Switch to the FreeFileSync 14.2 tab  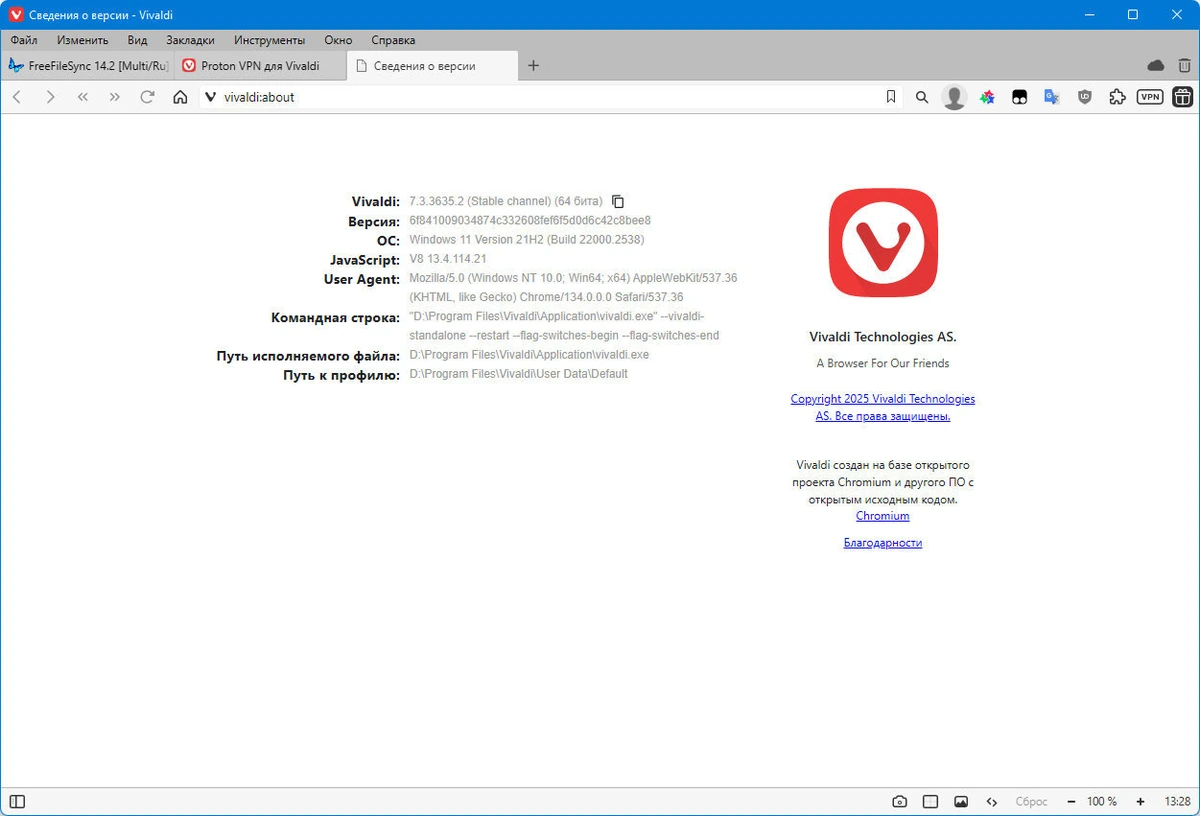(87, 66)
